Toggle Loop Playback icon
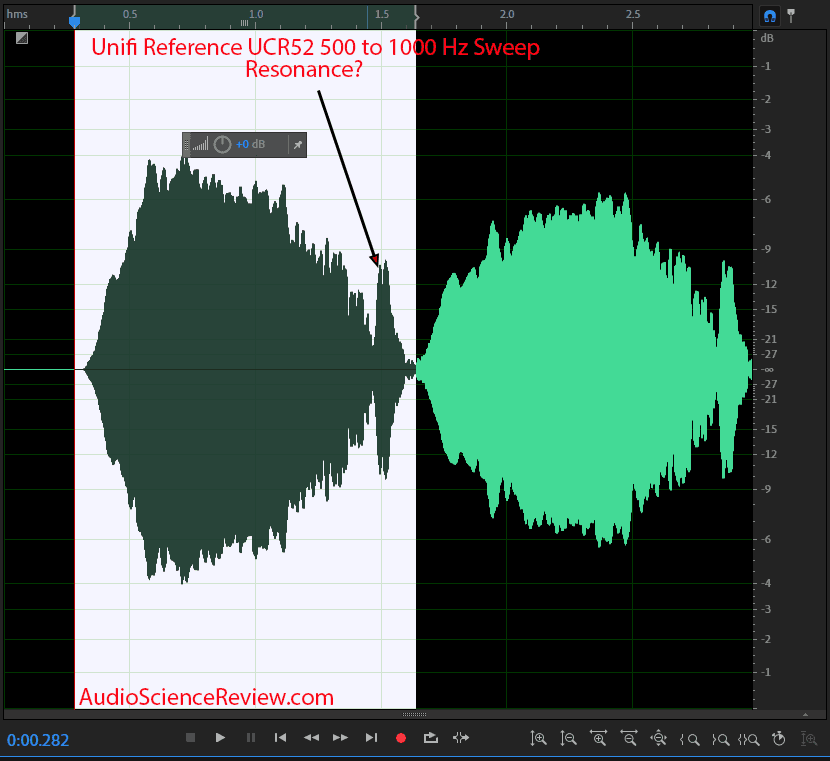Screen dimensions: 830x761 pos(431,737)
